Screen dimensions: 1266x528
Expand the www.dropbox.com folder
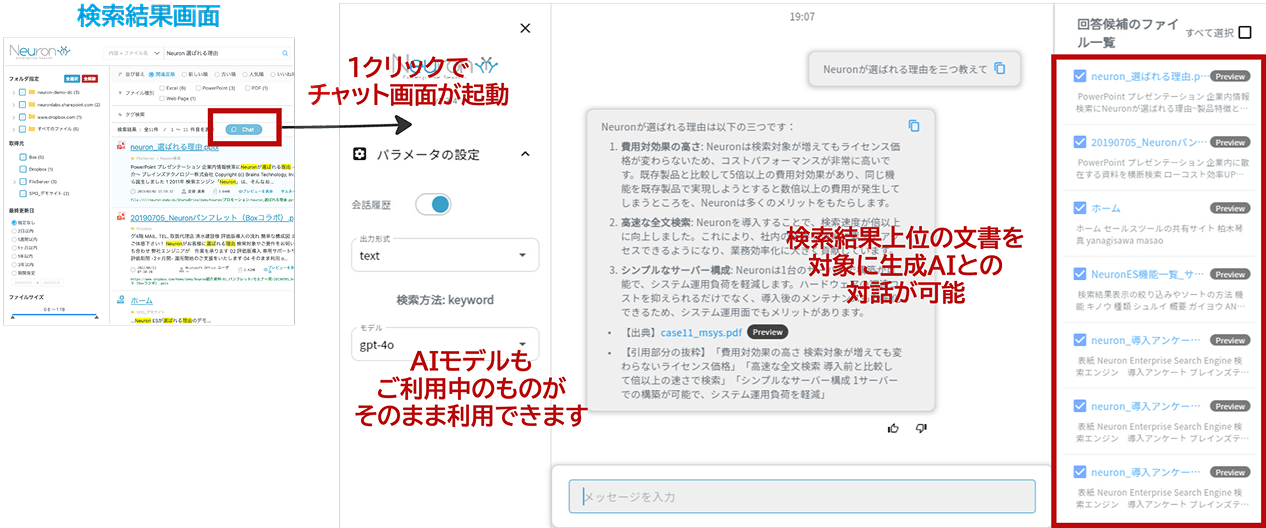tap(13, 117)
